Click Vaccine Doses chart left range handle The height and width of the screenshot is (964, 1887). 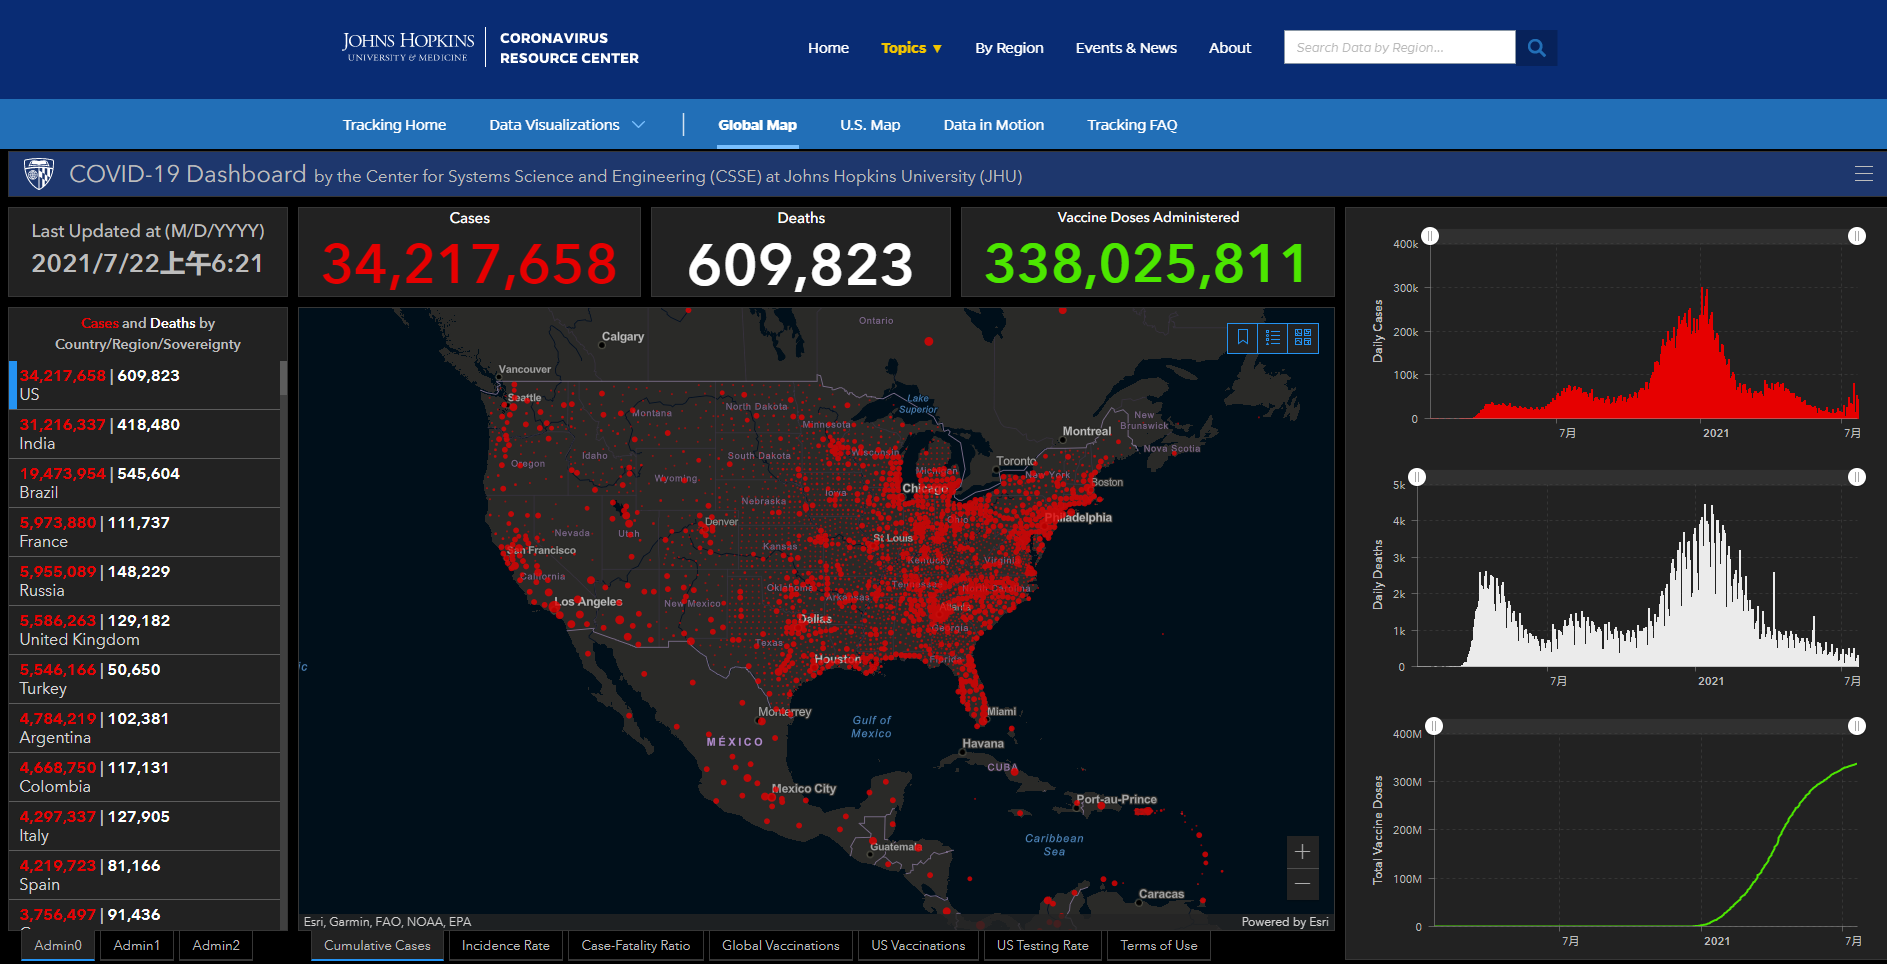1434,726
